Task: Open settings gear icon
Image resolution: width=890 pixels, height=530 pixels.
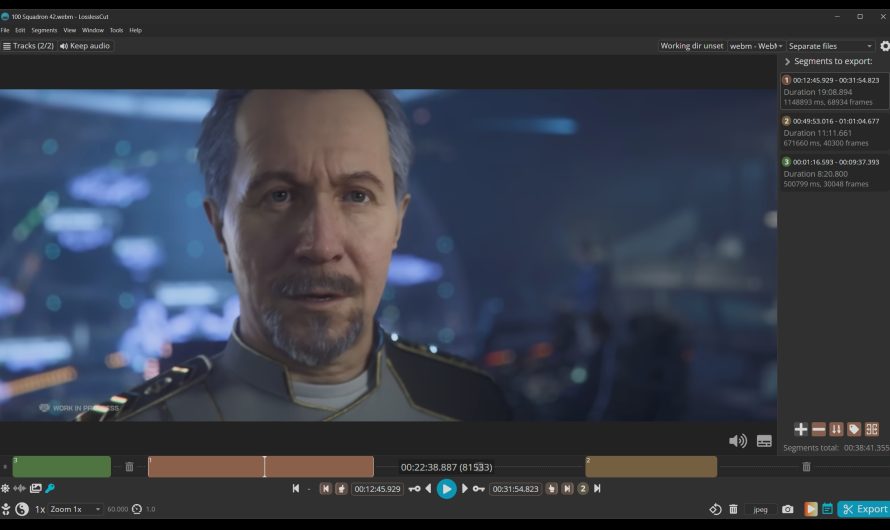Action: 884,46
